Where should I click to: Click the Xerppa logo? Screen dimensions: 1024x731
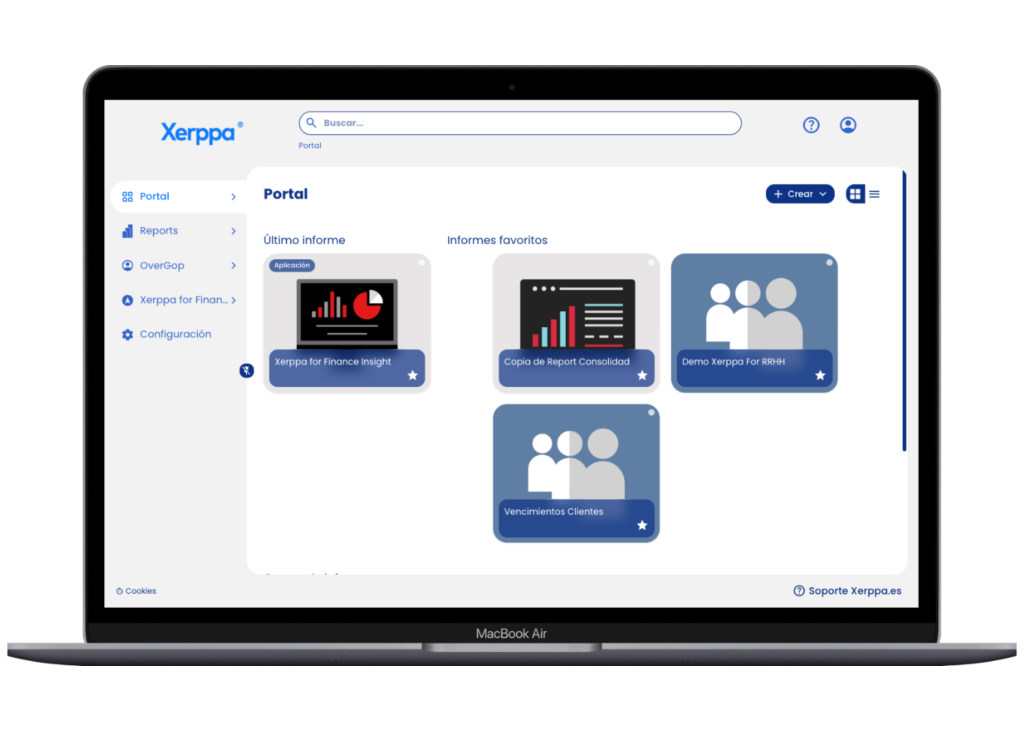(202, 132)
